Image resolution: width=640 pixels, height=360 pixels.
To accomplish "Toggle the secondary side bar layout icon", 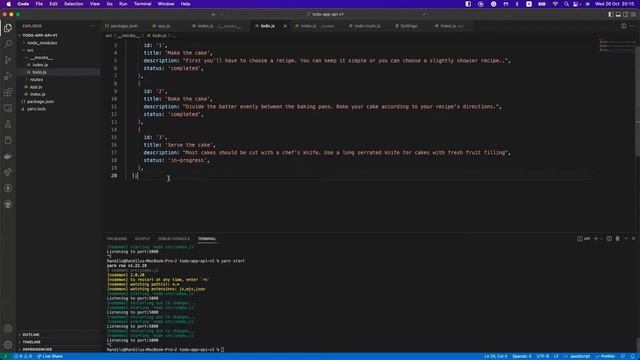I will click(625, 14).
